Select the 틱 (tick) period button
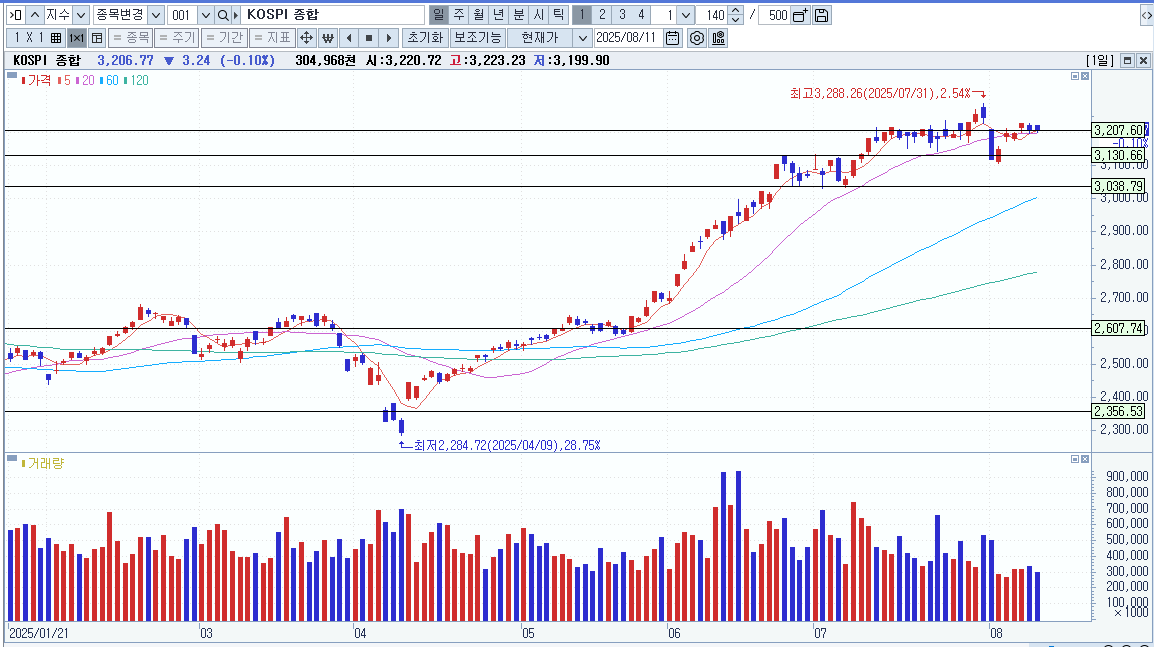1154x647 pixels. point(558,15)
